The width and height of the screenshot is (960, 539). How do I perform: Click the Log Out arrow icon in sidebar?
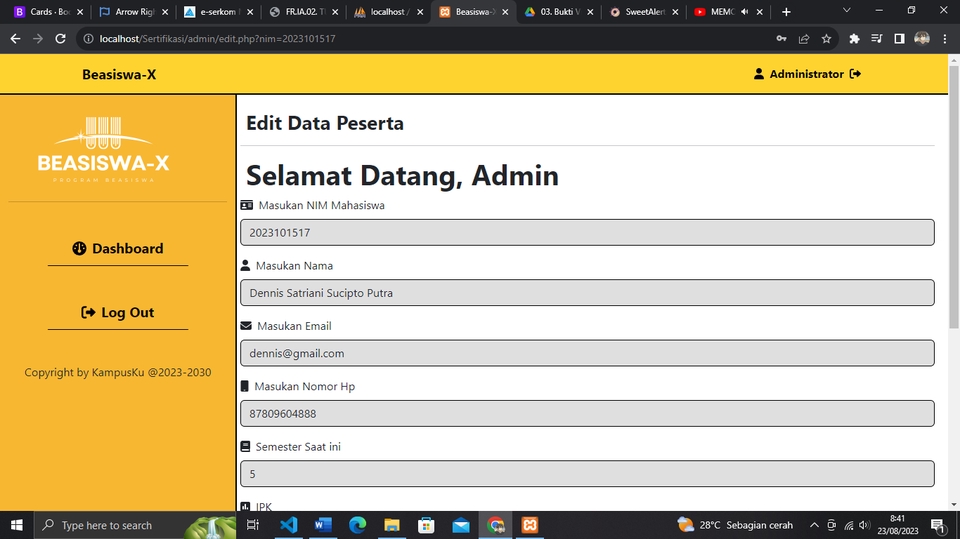(88, 312)
